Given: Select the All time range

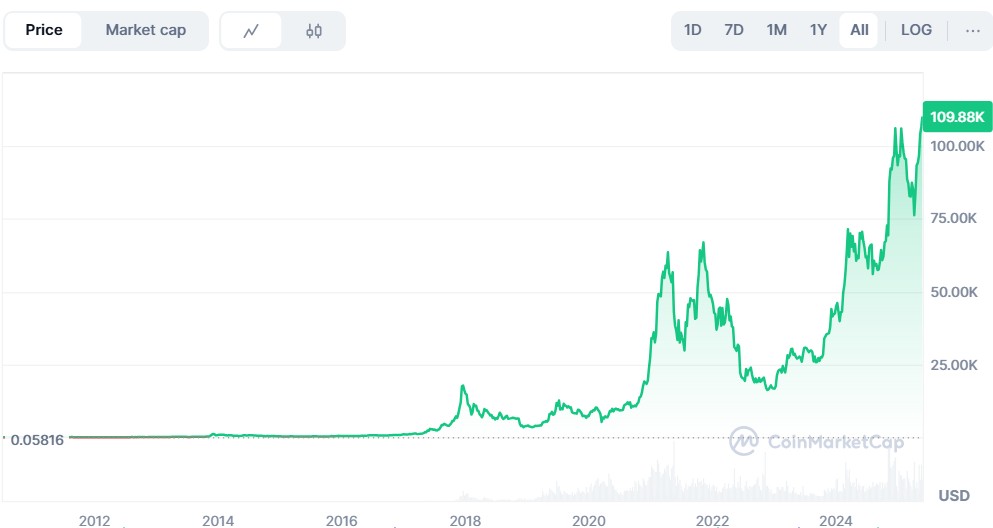Looking at the screenshot, I should coord(859,30).
